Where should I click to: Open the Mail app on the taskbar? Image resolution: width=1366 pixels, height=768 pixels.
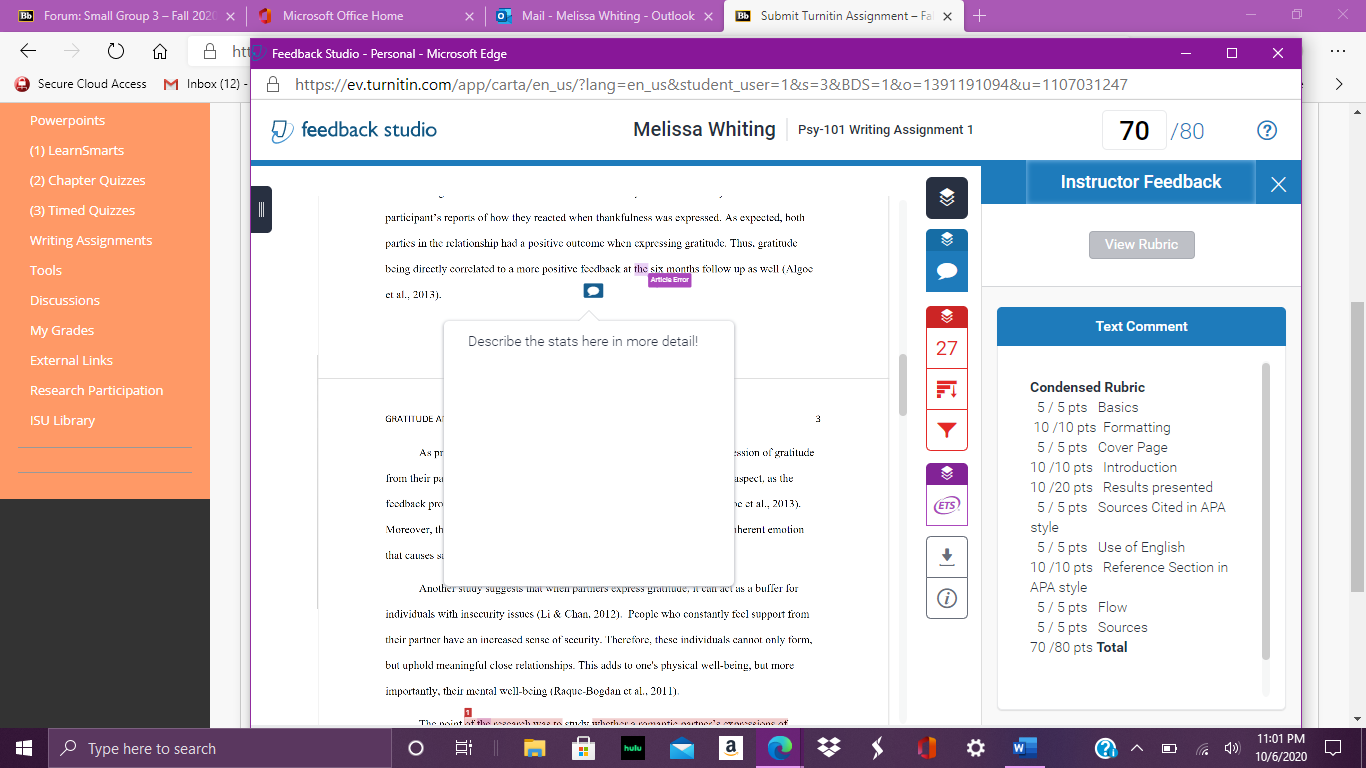tap(681, 748)
